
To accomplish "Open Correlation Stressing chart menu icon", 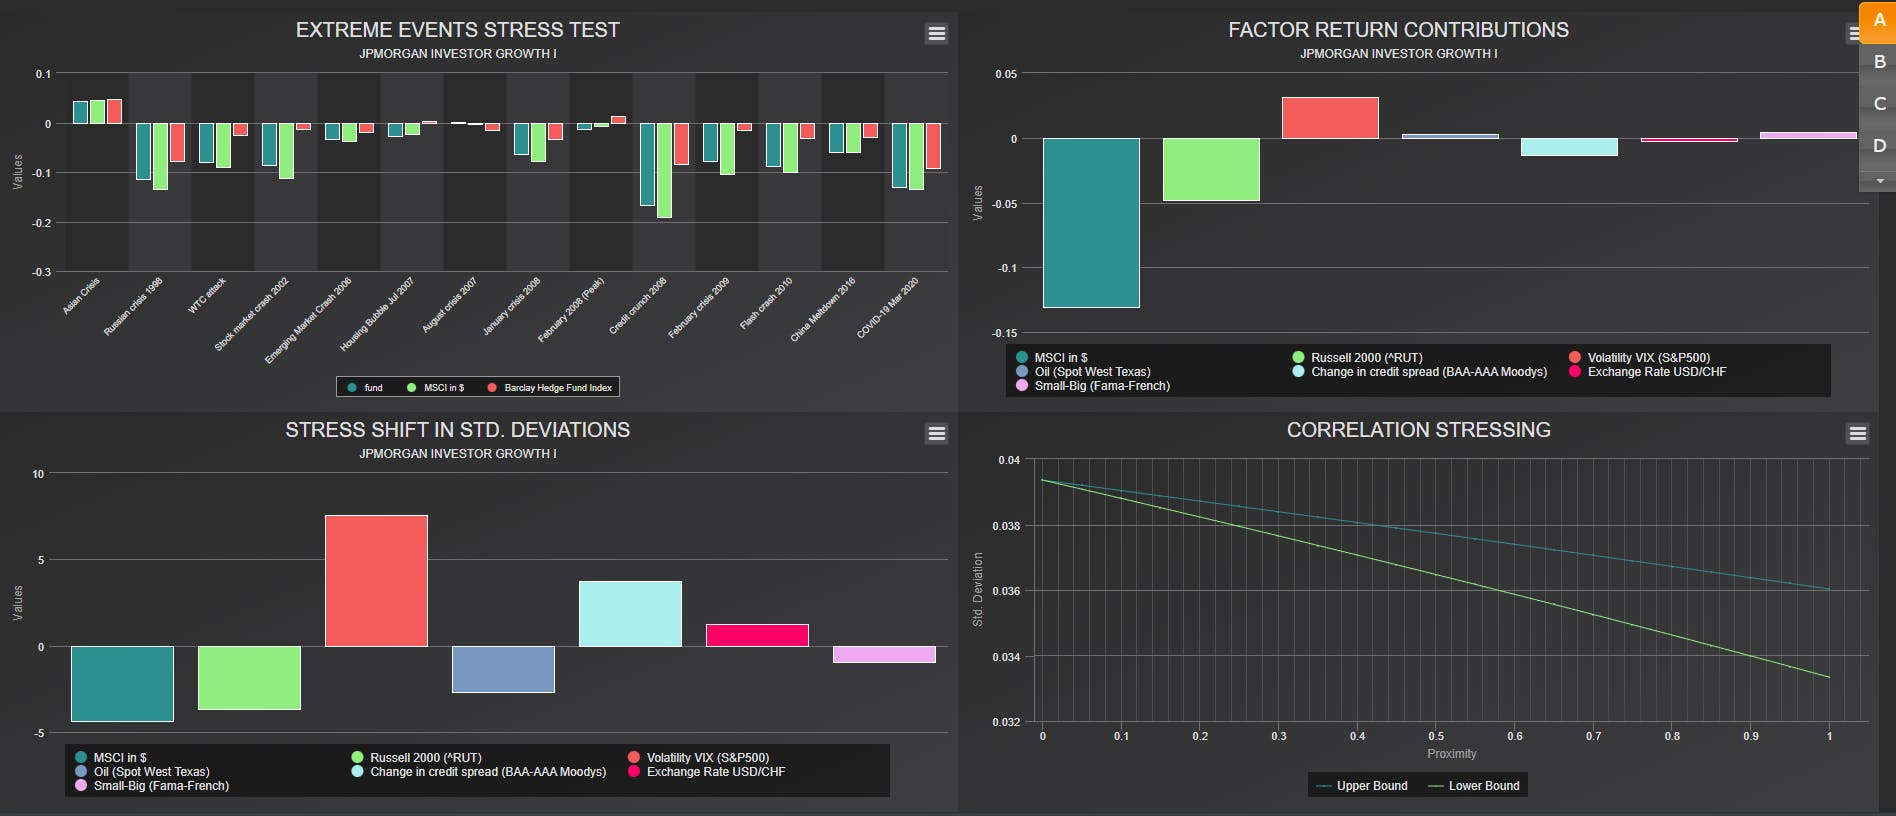I will coord(1857,433).
